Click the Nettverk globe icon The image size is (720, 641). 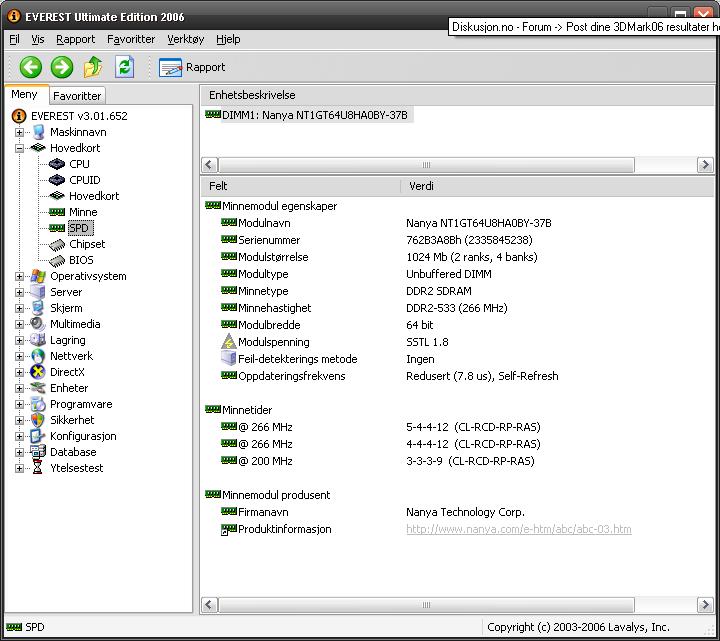point(38,356)
